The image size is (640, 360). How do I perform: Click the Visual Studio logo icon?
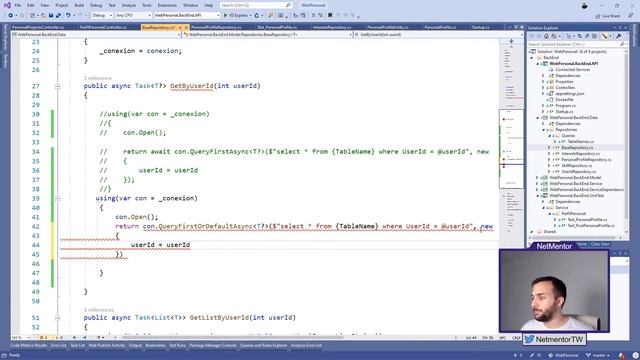pyautogui.click(x=7, y=5)
